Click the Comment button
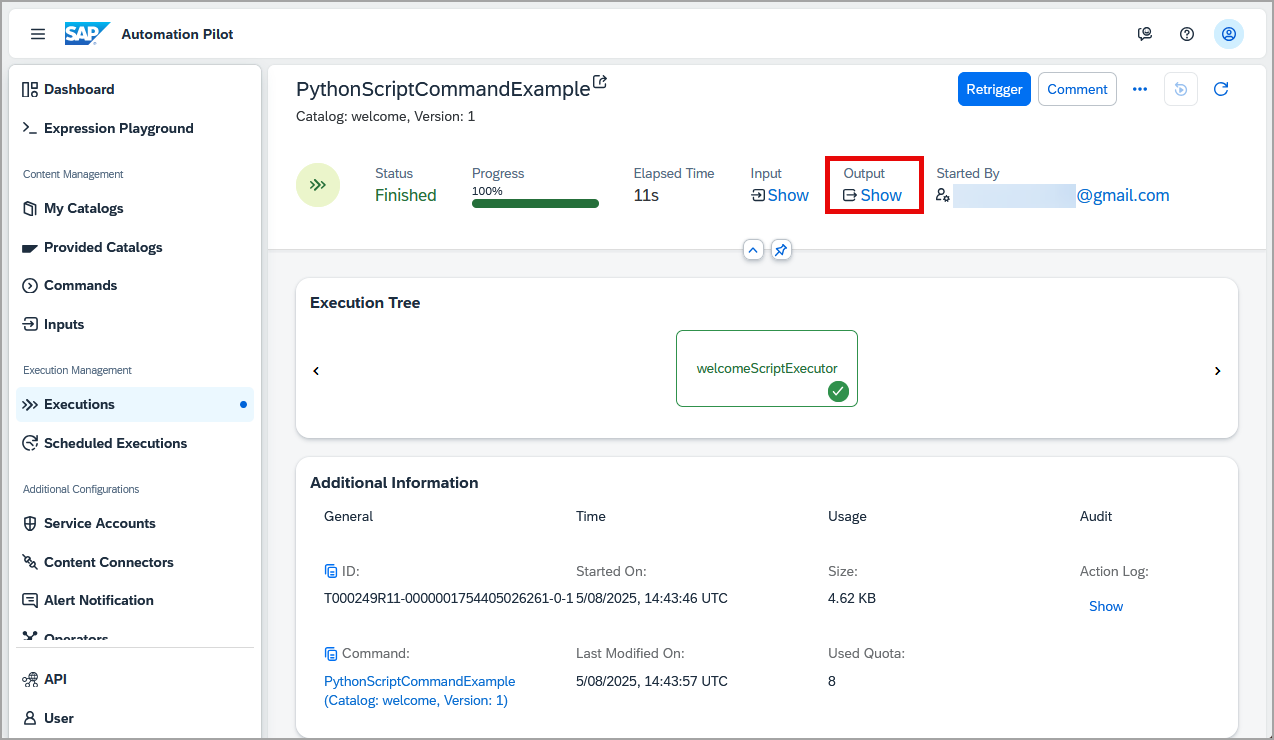 (1077, 89)
